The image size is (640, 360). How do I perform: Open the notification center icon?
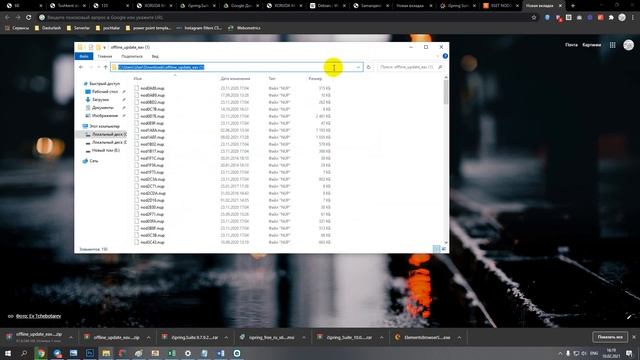(629, 353)
